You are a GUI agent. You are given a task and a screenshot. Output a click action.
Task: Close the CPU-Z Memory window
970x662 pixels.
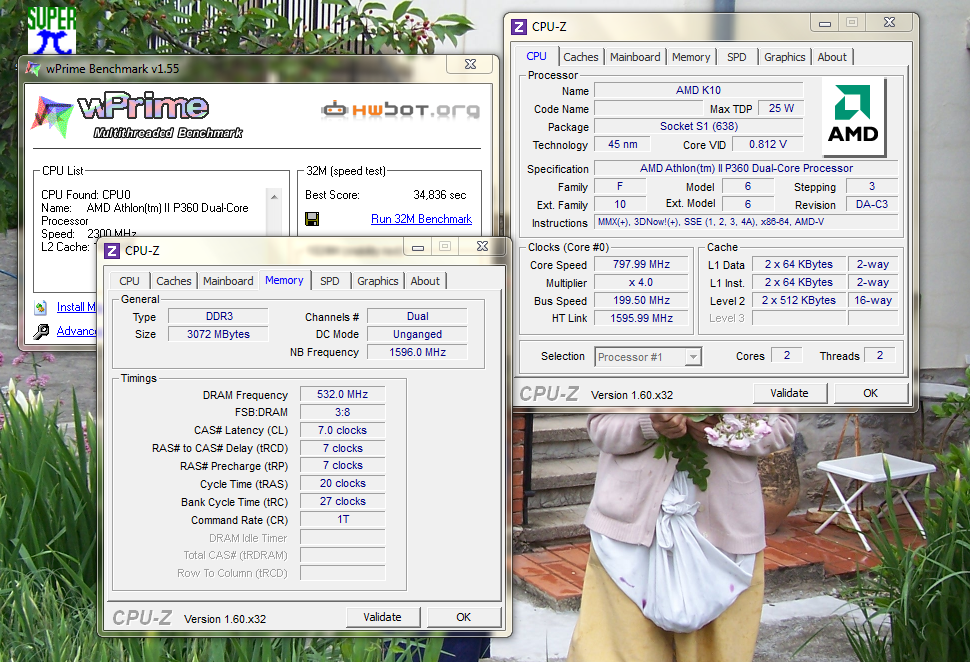(483, 246)
